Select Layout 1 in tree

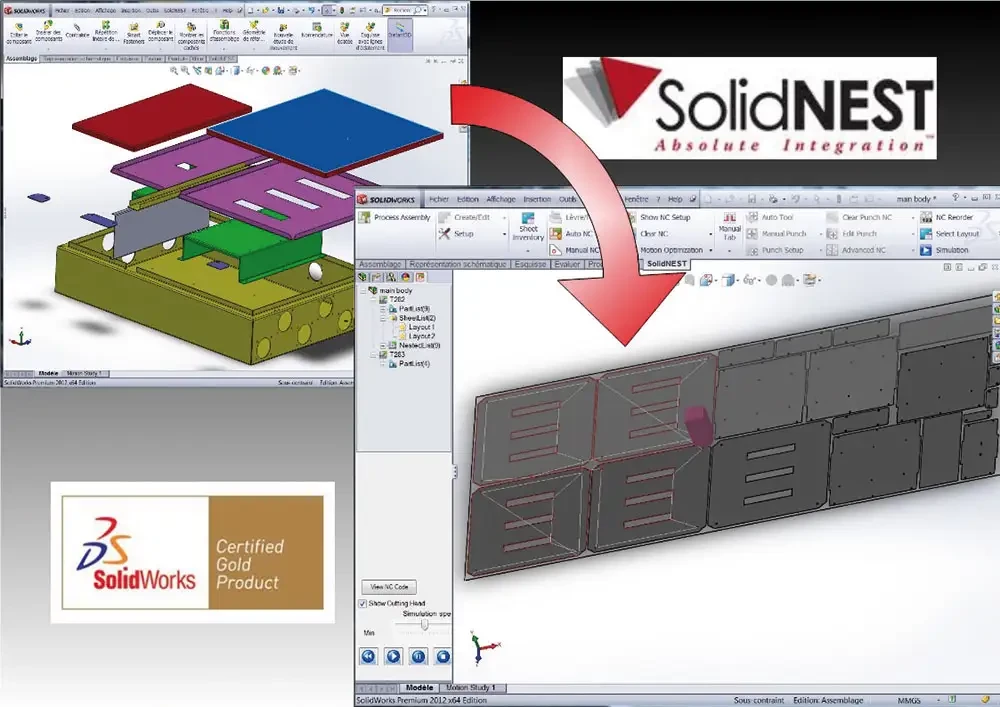(417, 327)
